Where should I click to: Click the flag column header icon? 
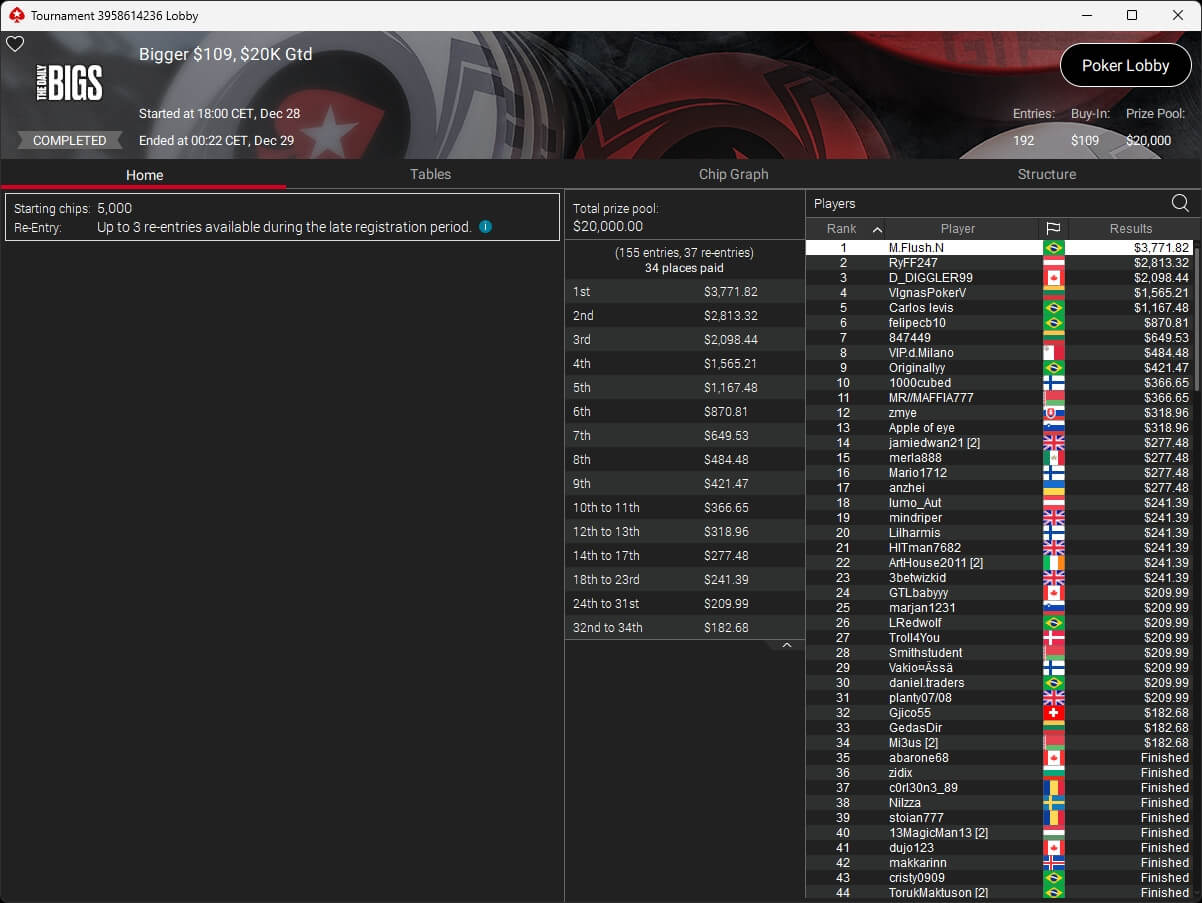point(1053,229)
